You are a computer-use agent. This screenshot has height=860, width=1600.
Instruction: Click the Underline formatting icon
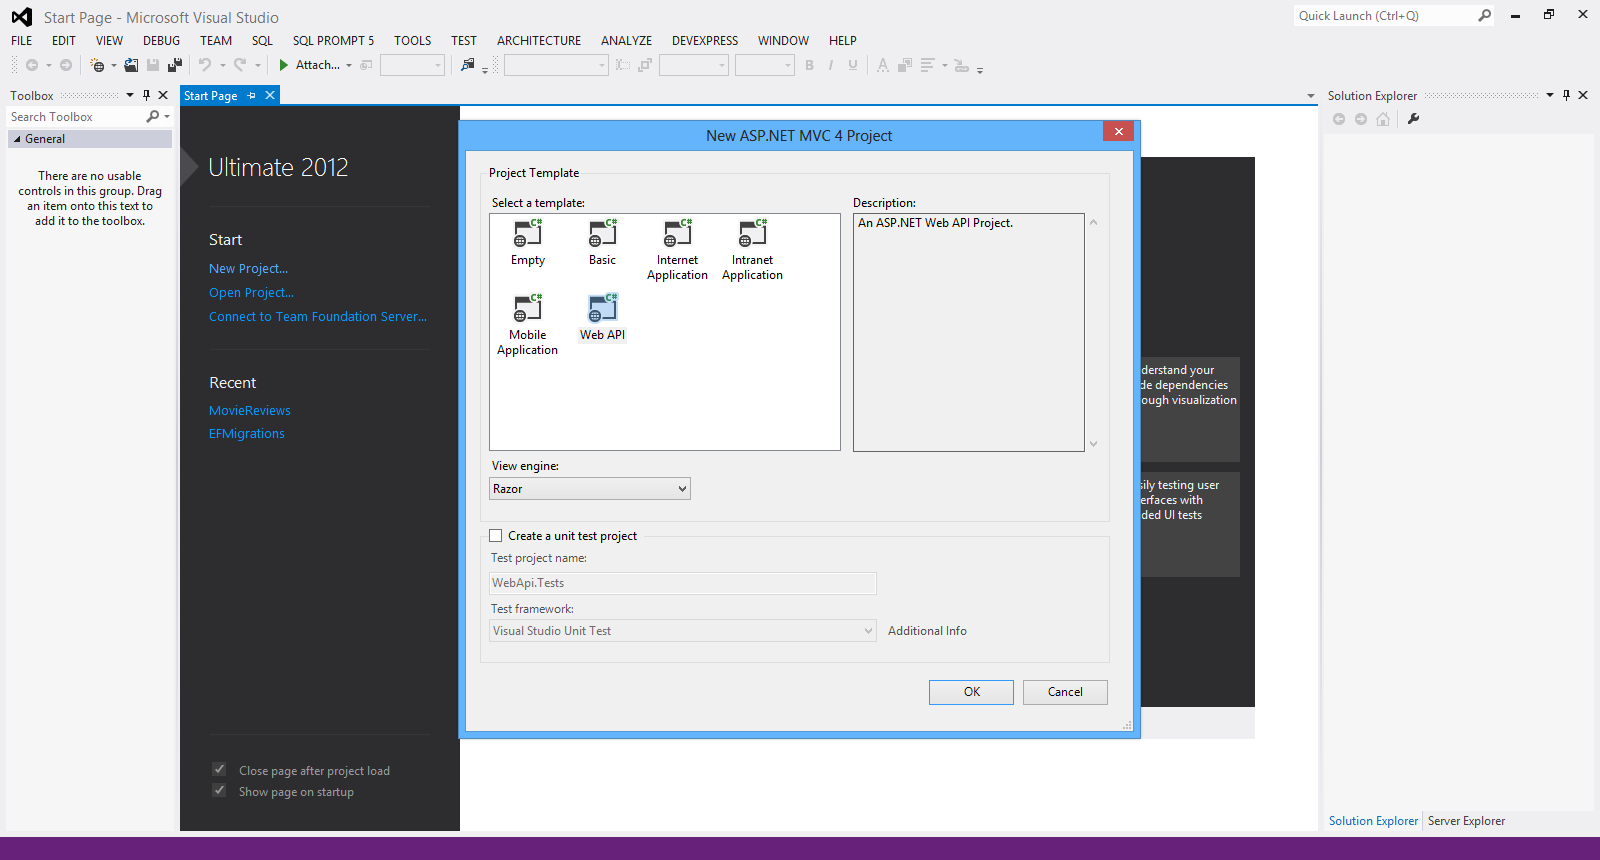[x=853, y=65]
